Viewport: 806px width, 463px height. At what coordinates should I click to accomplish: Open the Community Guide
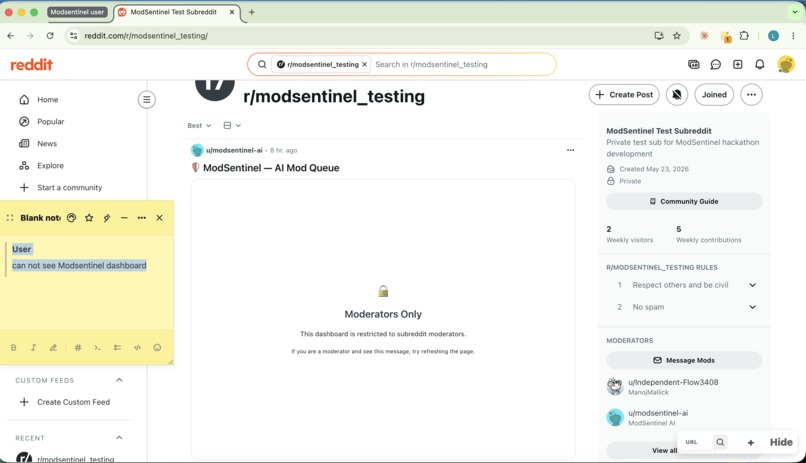[684, 201]
